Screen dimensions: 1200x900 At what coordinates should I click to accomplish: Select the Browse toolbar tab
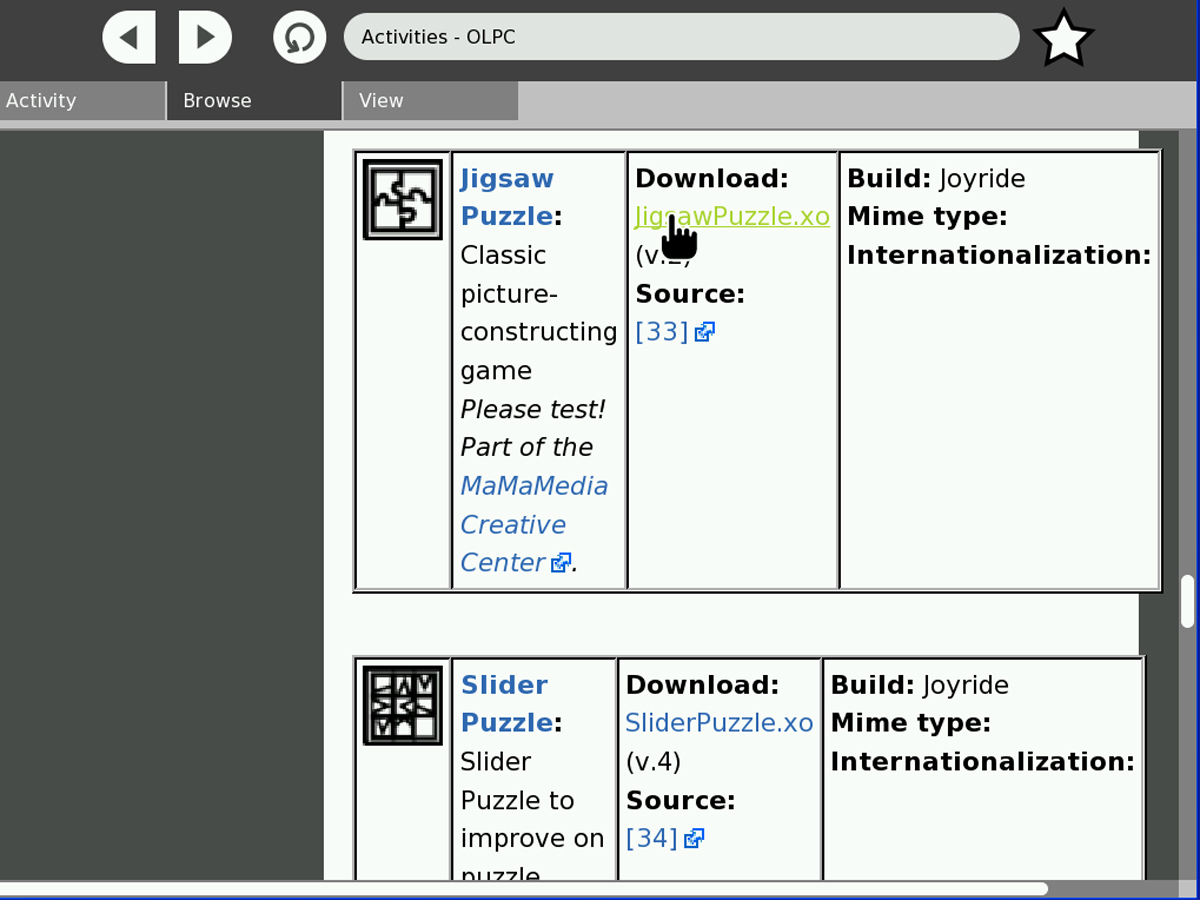point(254,101)
